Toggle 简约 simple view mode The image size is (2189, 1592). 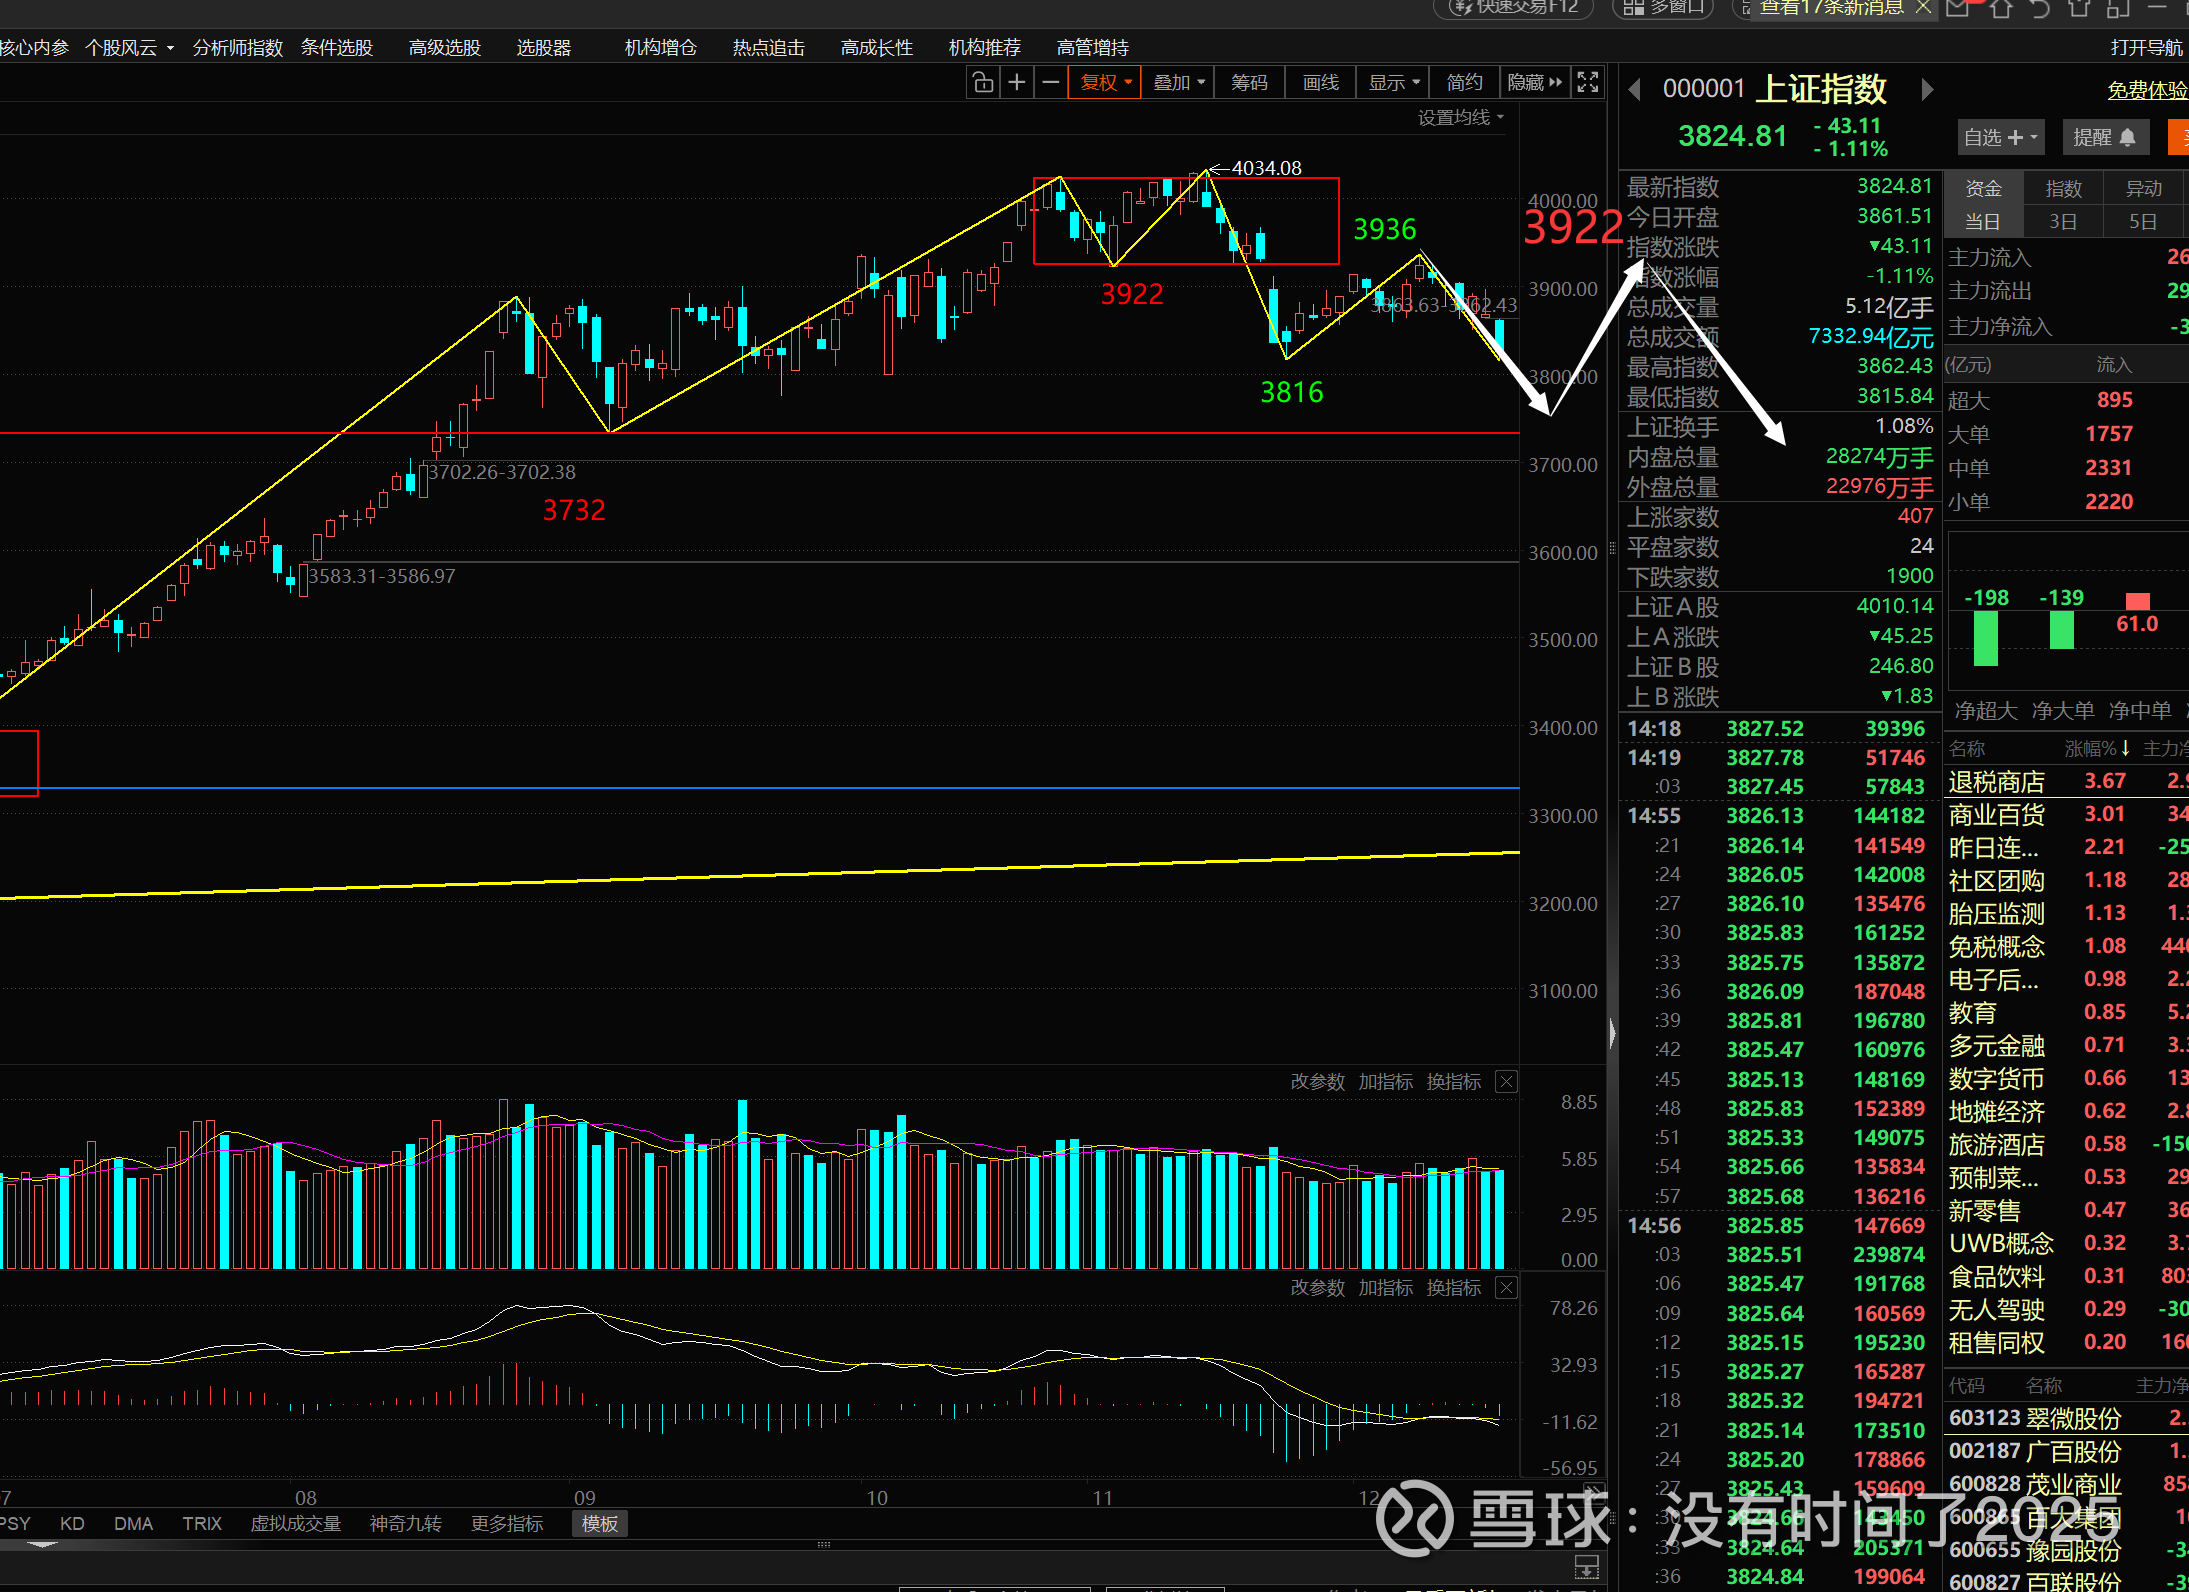click(x=1464, y=83)
